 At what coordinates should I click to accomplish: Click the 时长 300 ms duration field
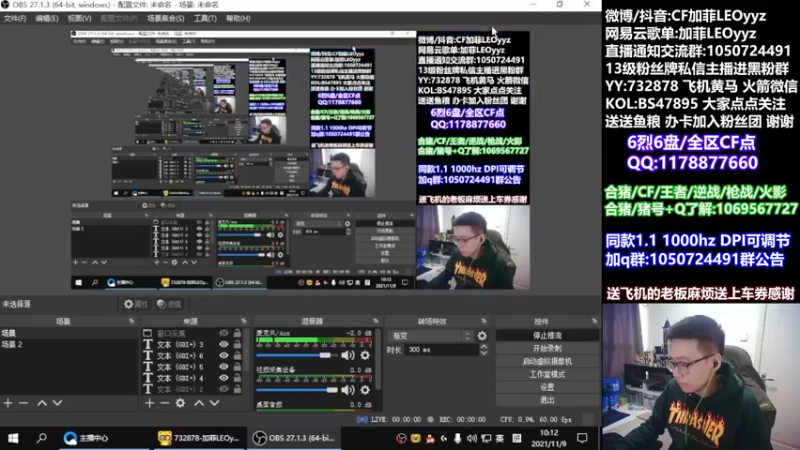(442, 349)
